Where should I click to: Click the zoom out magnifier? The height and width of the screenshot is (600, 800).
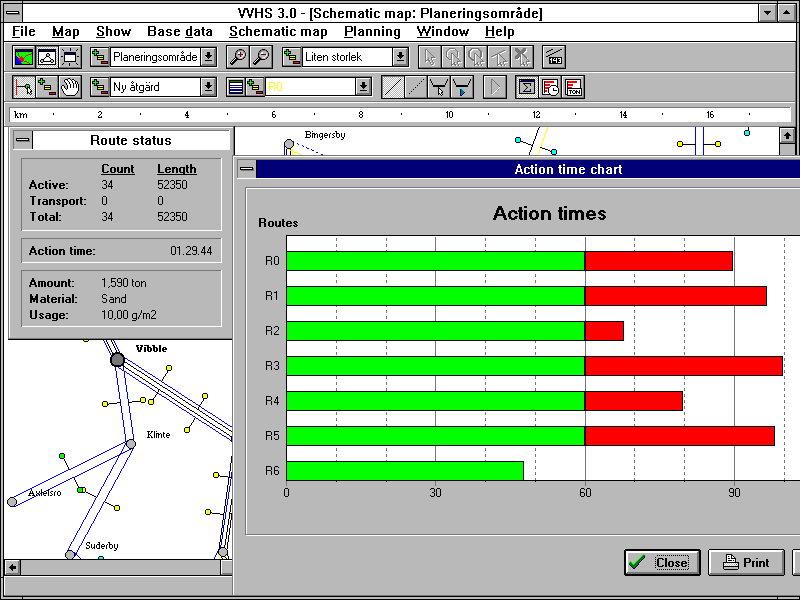click(261, 57)
